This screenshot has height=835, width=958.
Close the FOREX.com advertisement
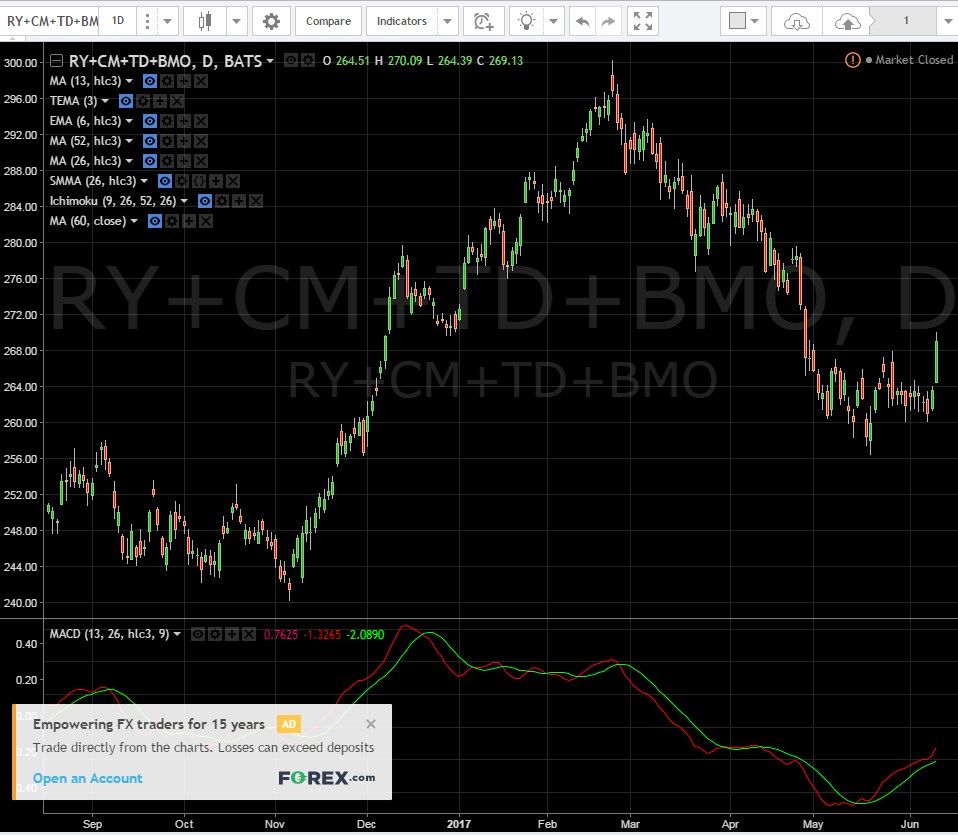[x=371, y=724]
